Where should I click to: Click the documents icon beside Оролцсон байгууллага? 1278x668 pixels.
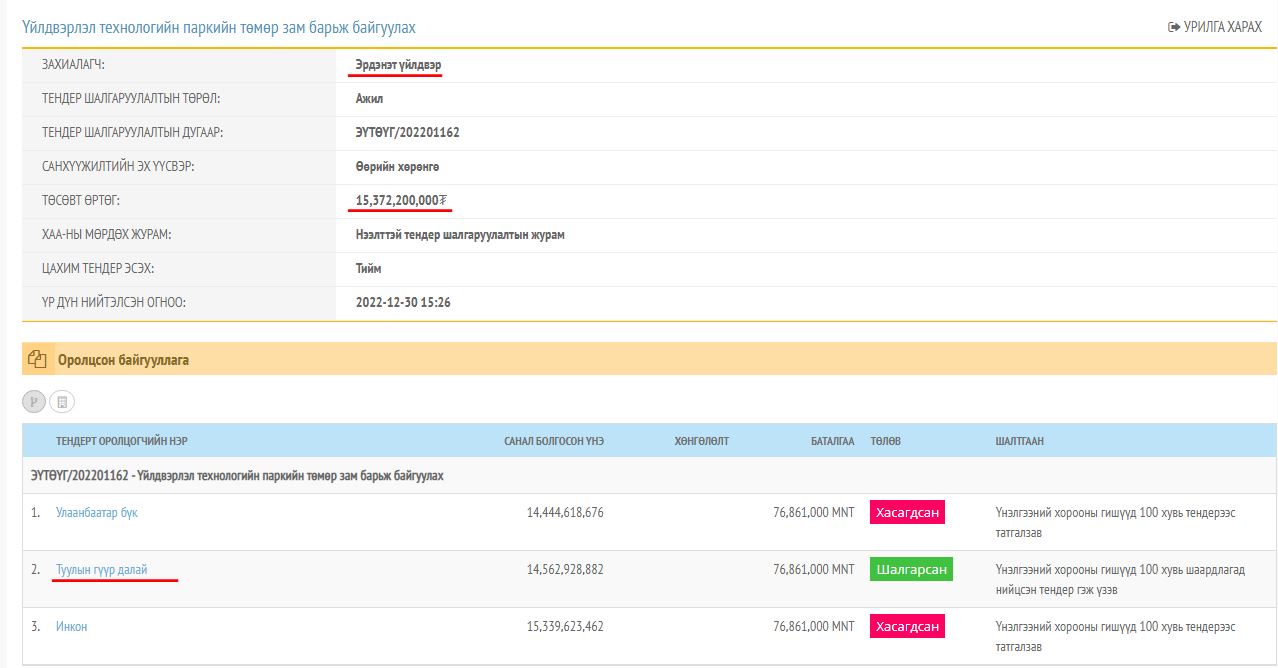click(x=38, y=359)
